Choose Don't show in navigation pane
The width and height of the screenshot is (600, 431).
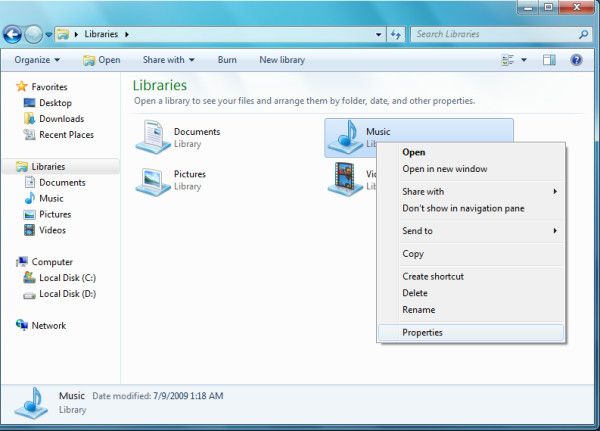point(471,208)
